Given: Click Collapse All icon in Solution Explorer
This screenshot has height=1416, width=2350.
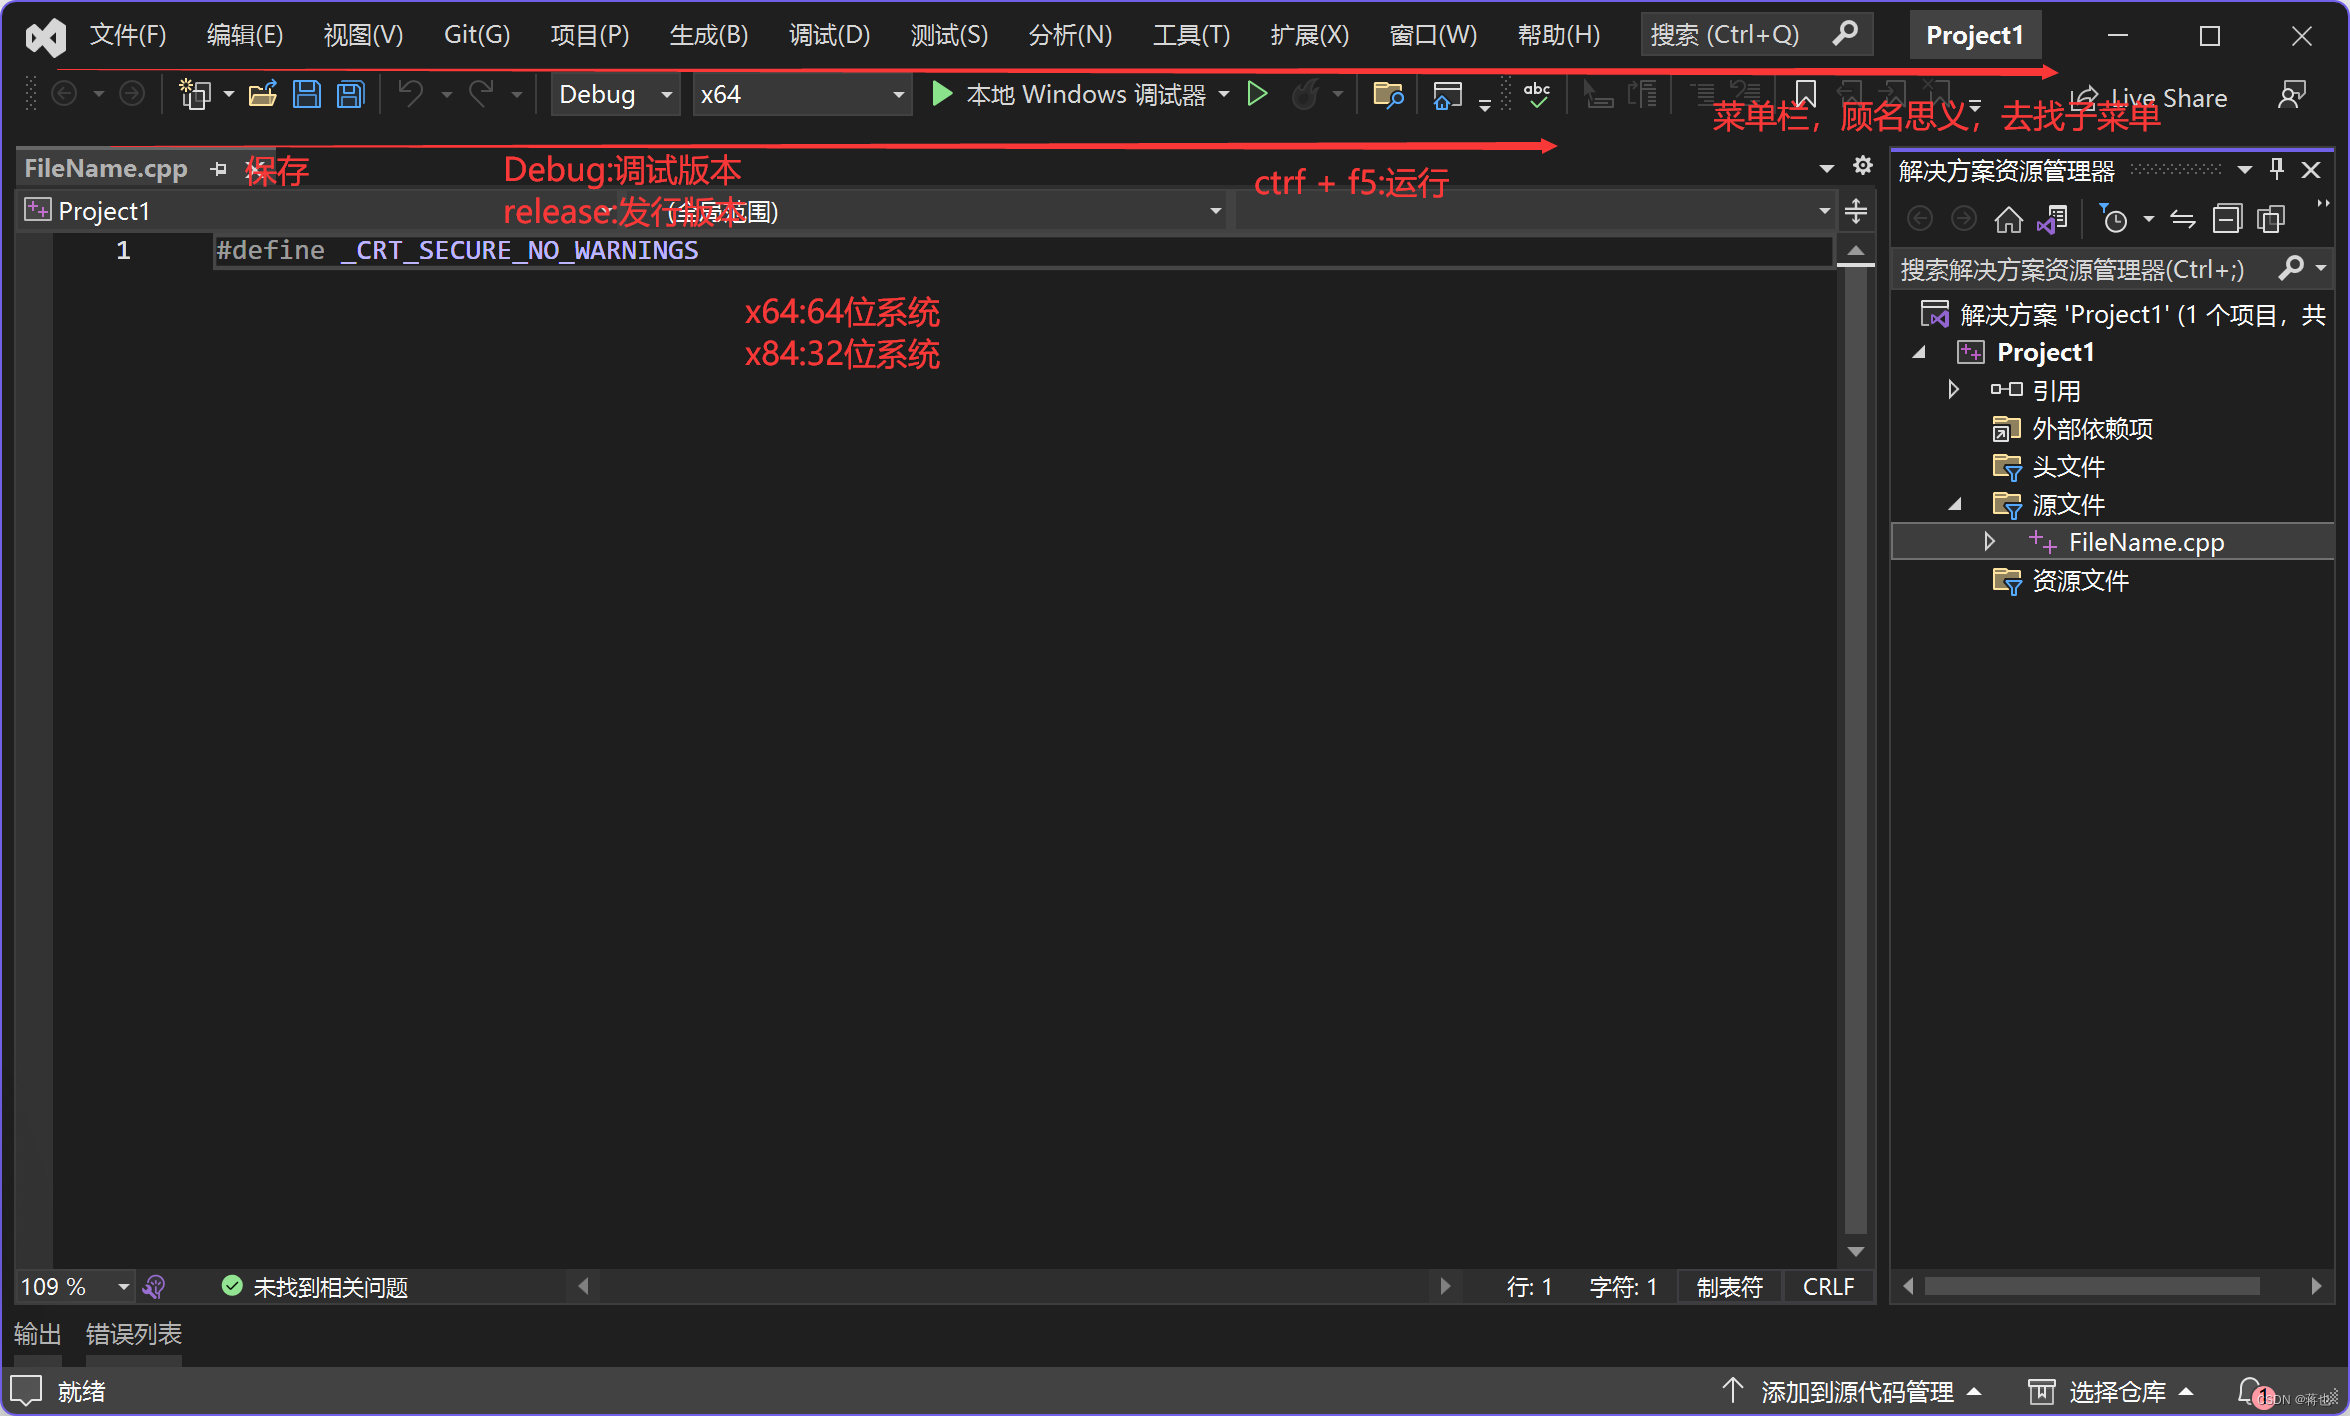Looking at the screenshot, I should (2227, 219).
